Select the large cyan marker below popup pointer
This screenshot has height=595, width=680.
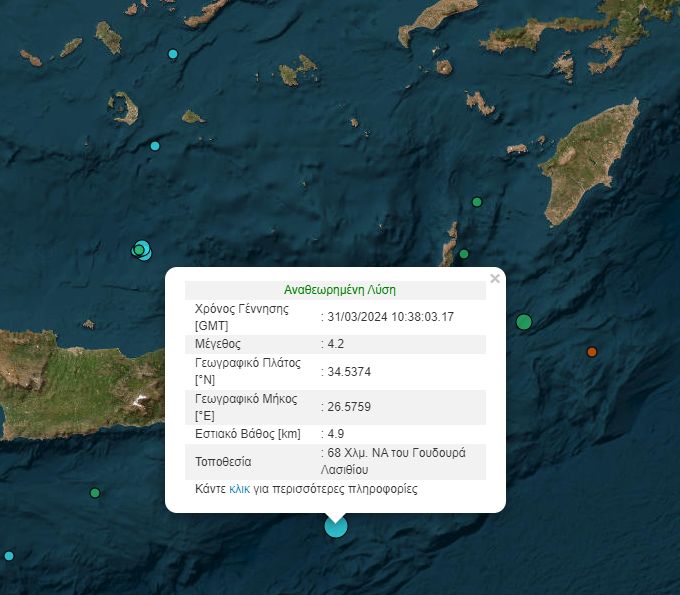pyautogui.click(x=336, y=526)
